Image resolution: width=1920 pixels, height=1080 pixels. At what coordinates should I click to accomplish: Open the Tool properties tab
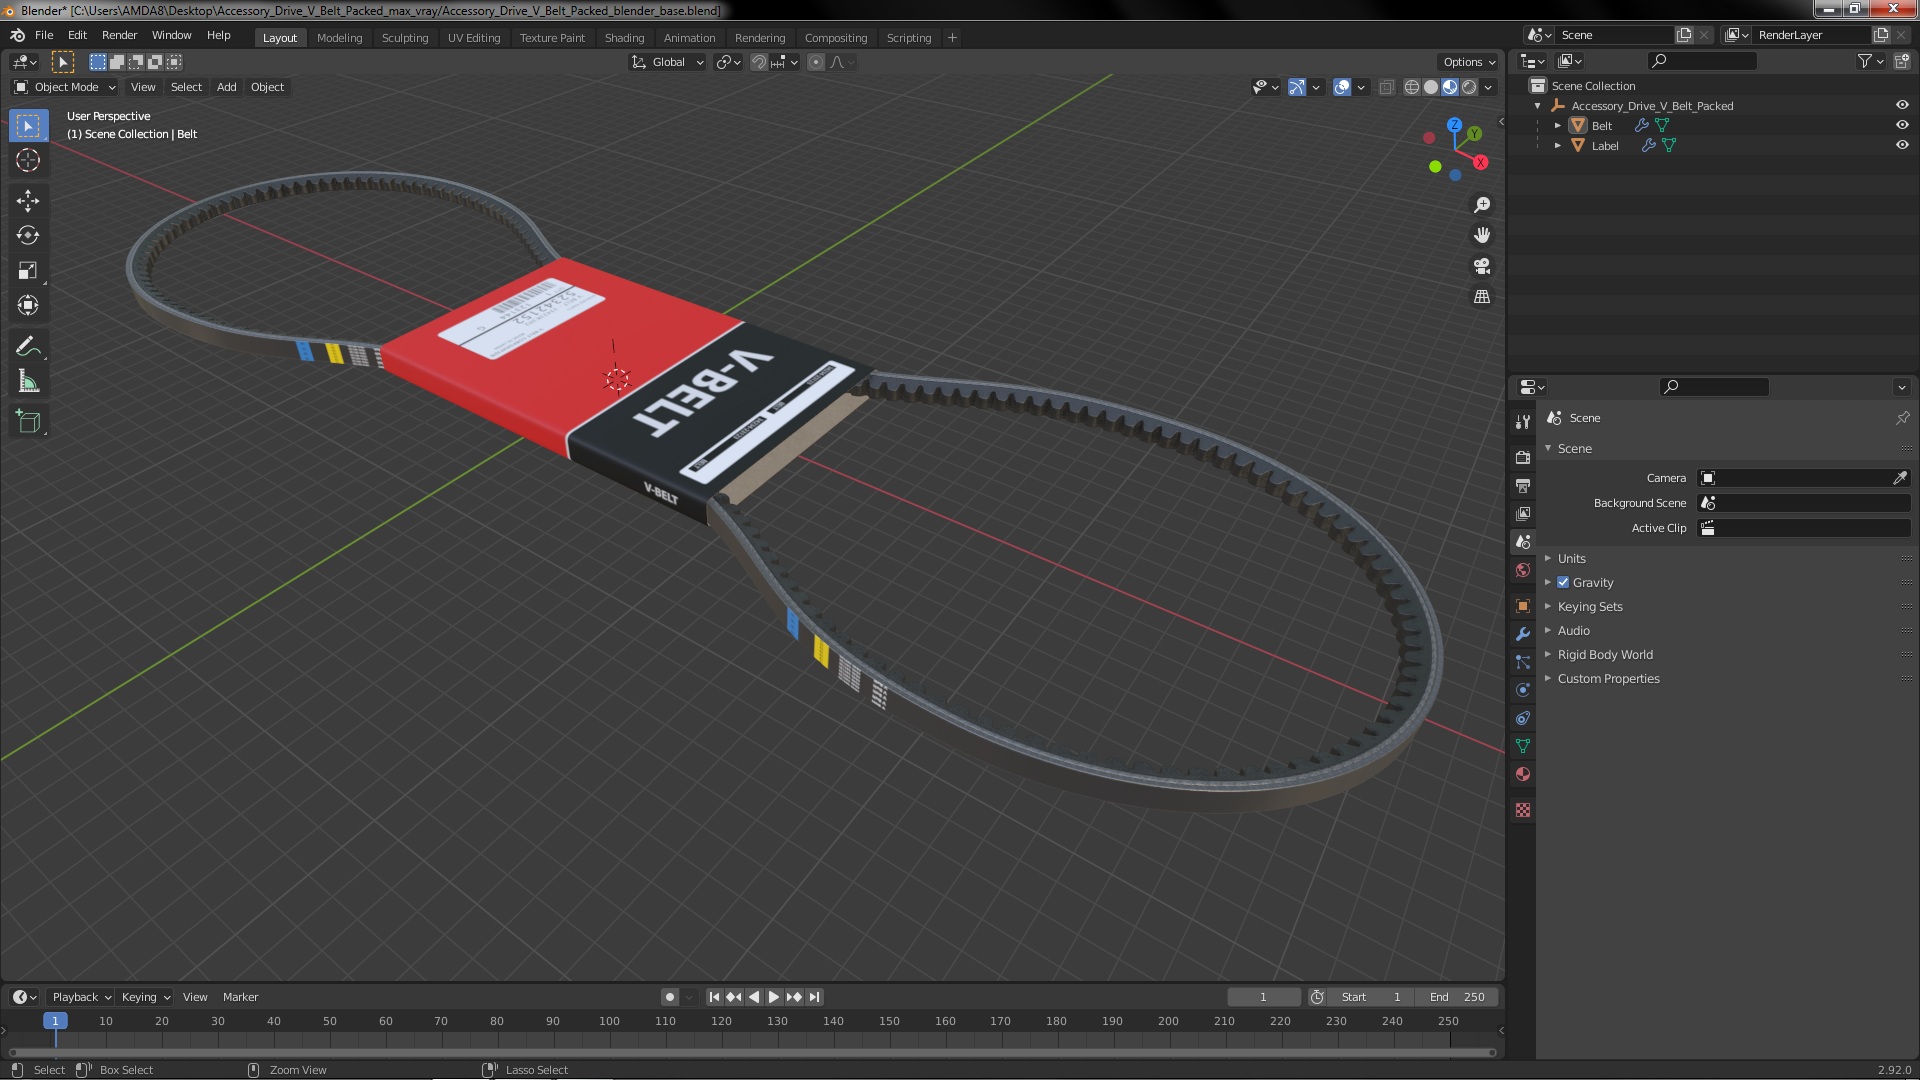point(1522,422)
